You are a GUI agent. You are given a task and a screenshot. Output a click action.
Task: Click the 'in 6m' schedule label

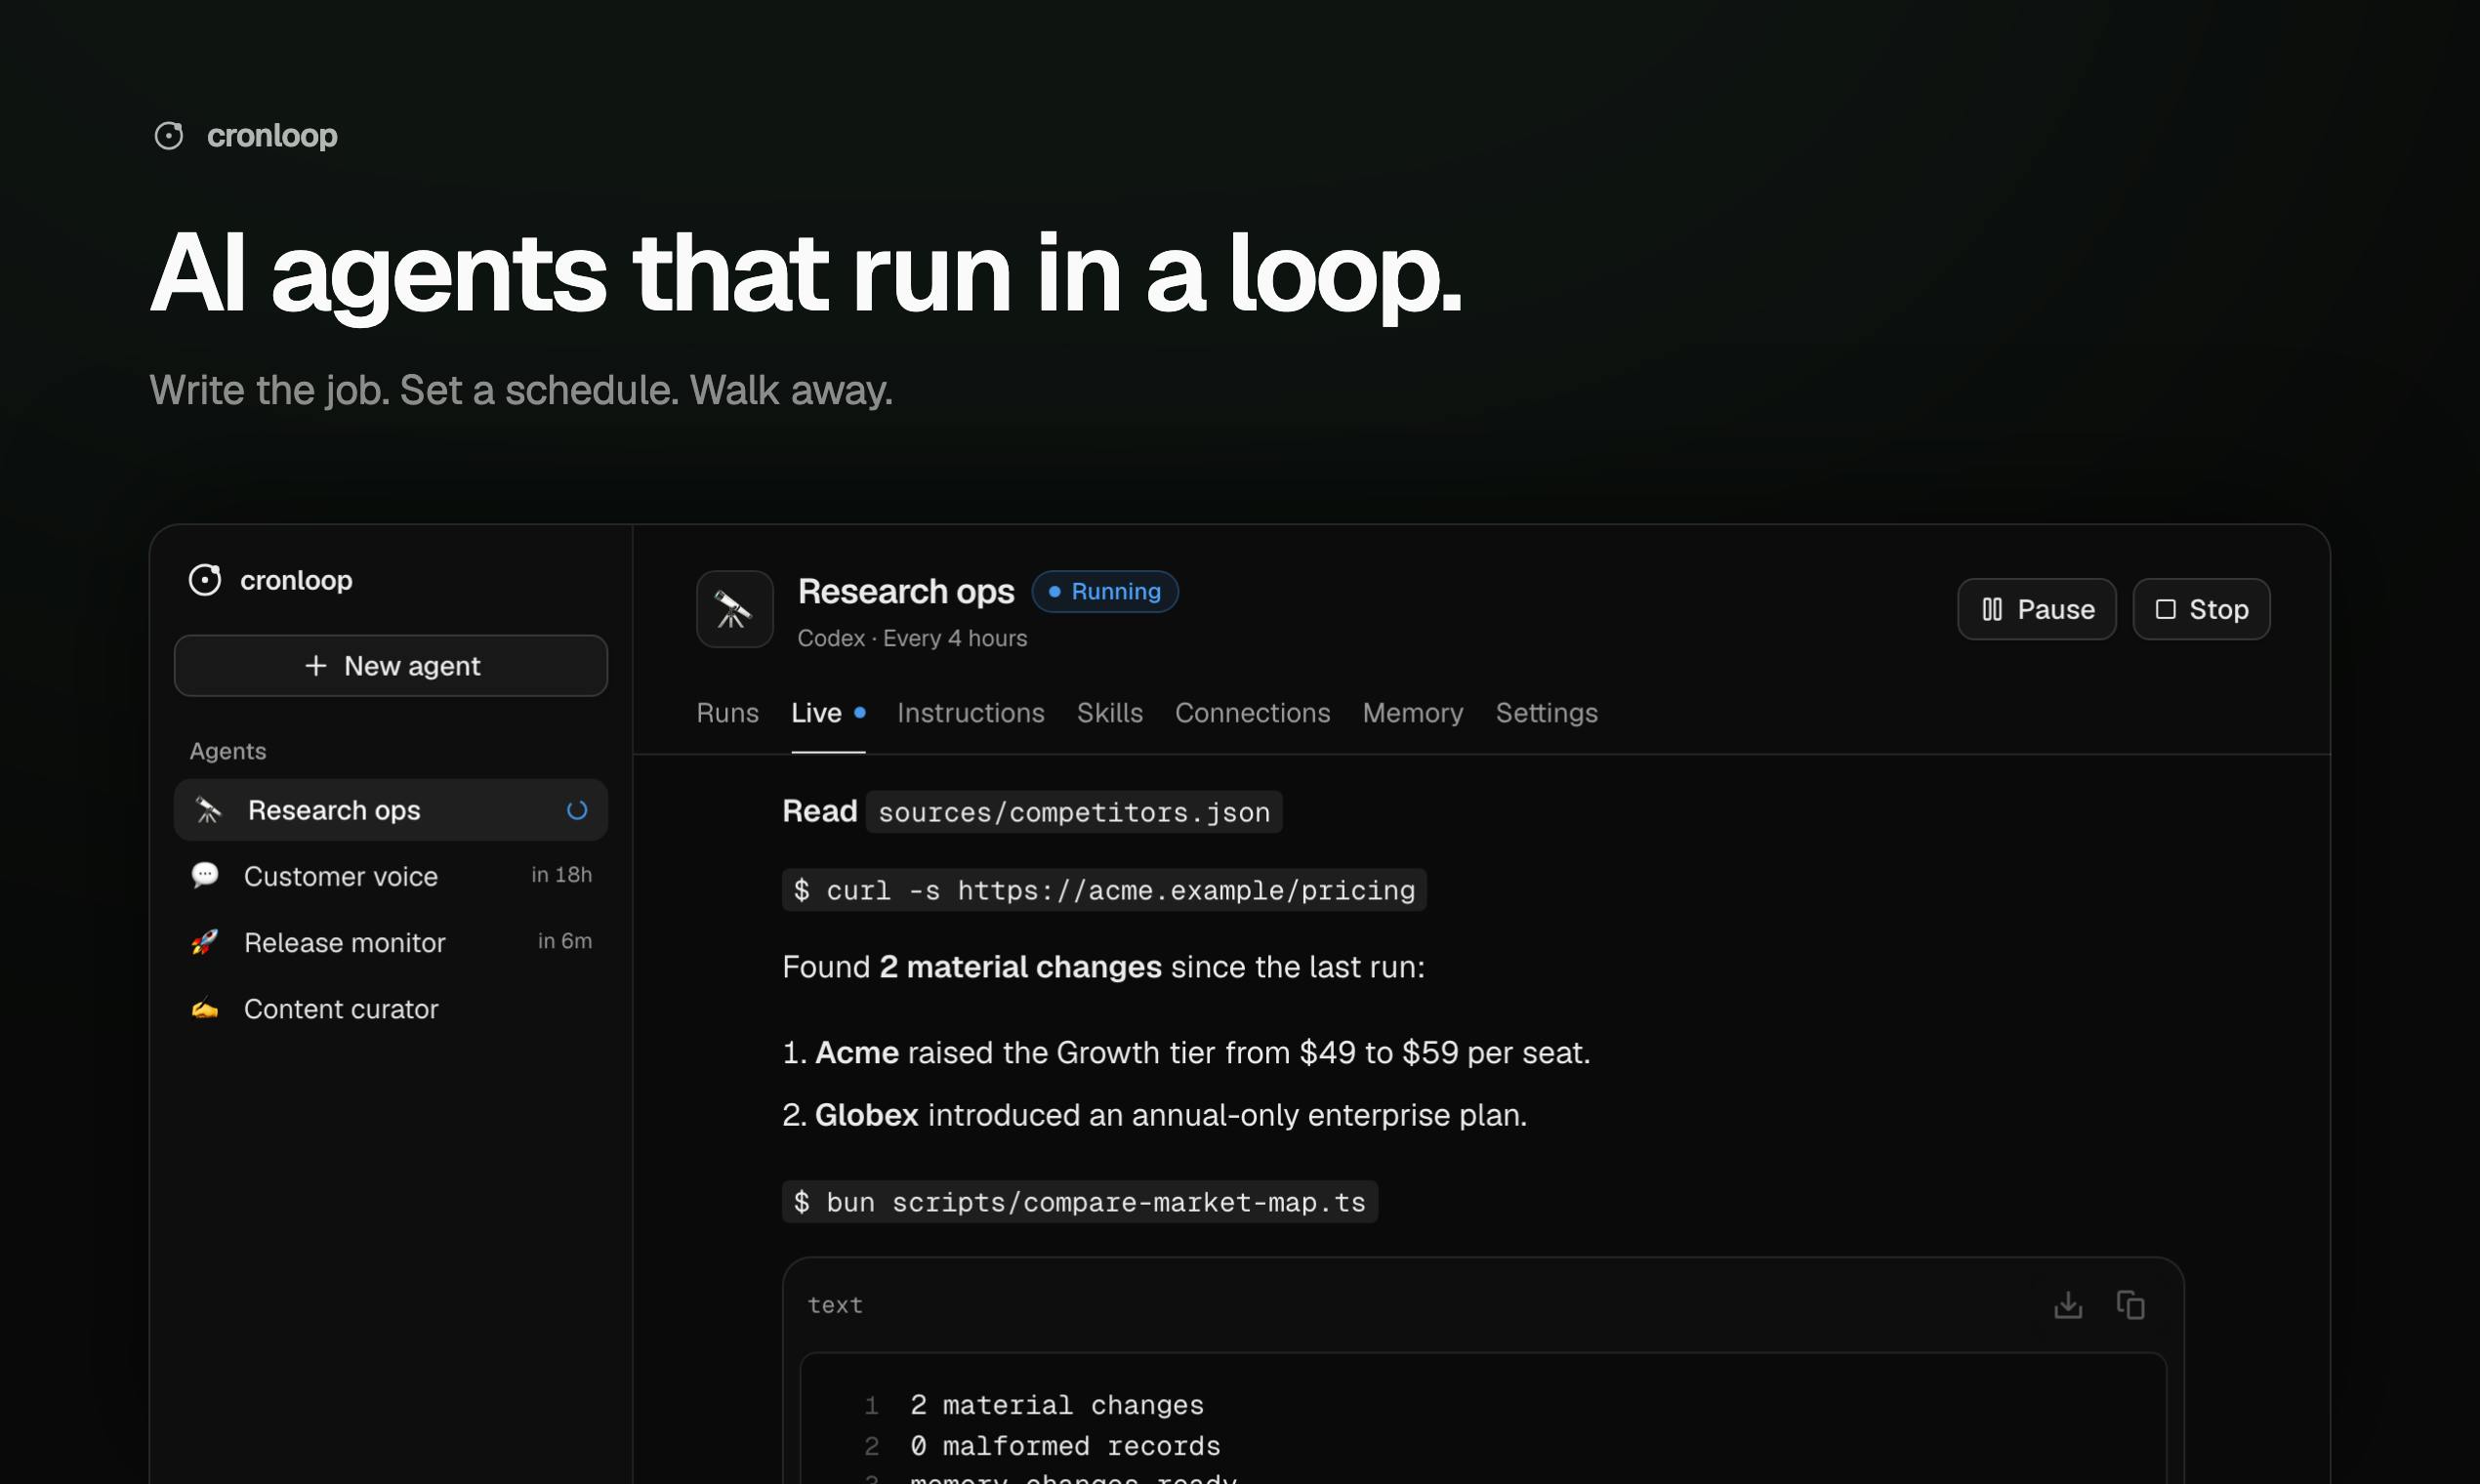click(x=565, y=941)
